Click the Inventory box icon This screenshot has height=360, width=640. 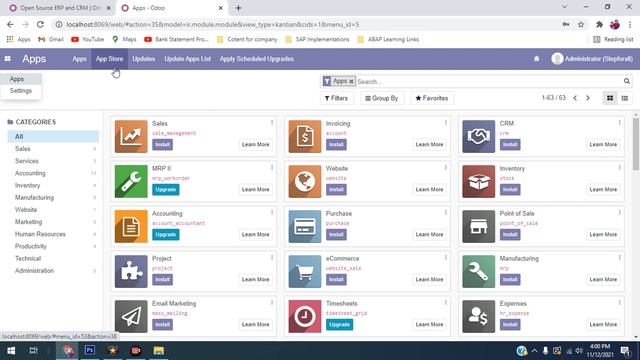tap(478, 181)
